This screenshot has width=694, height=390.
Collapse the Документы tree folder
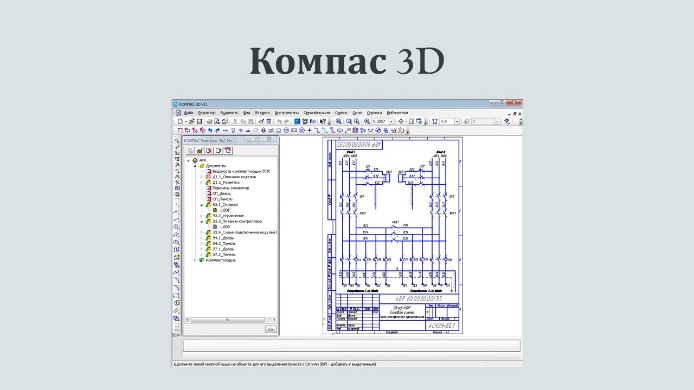tap(195, 166)
